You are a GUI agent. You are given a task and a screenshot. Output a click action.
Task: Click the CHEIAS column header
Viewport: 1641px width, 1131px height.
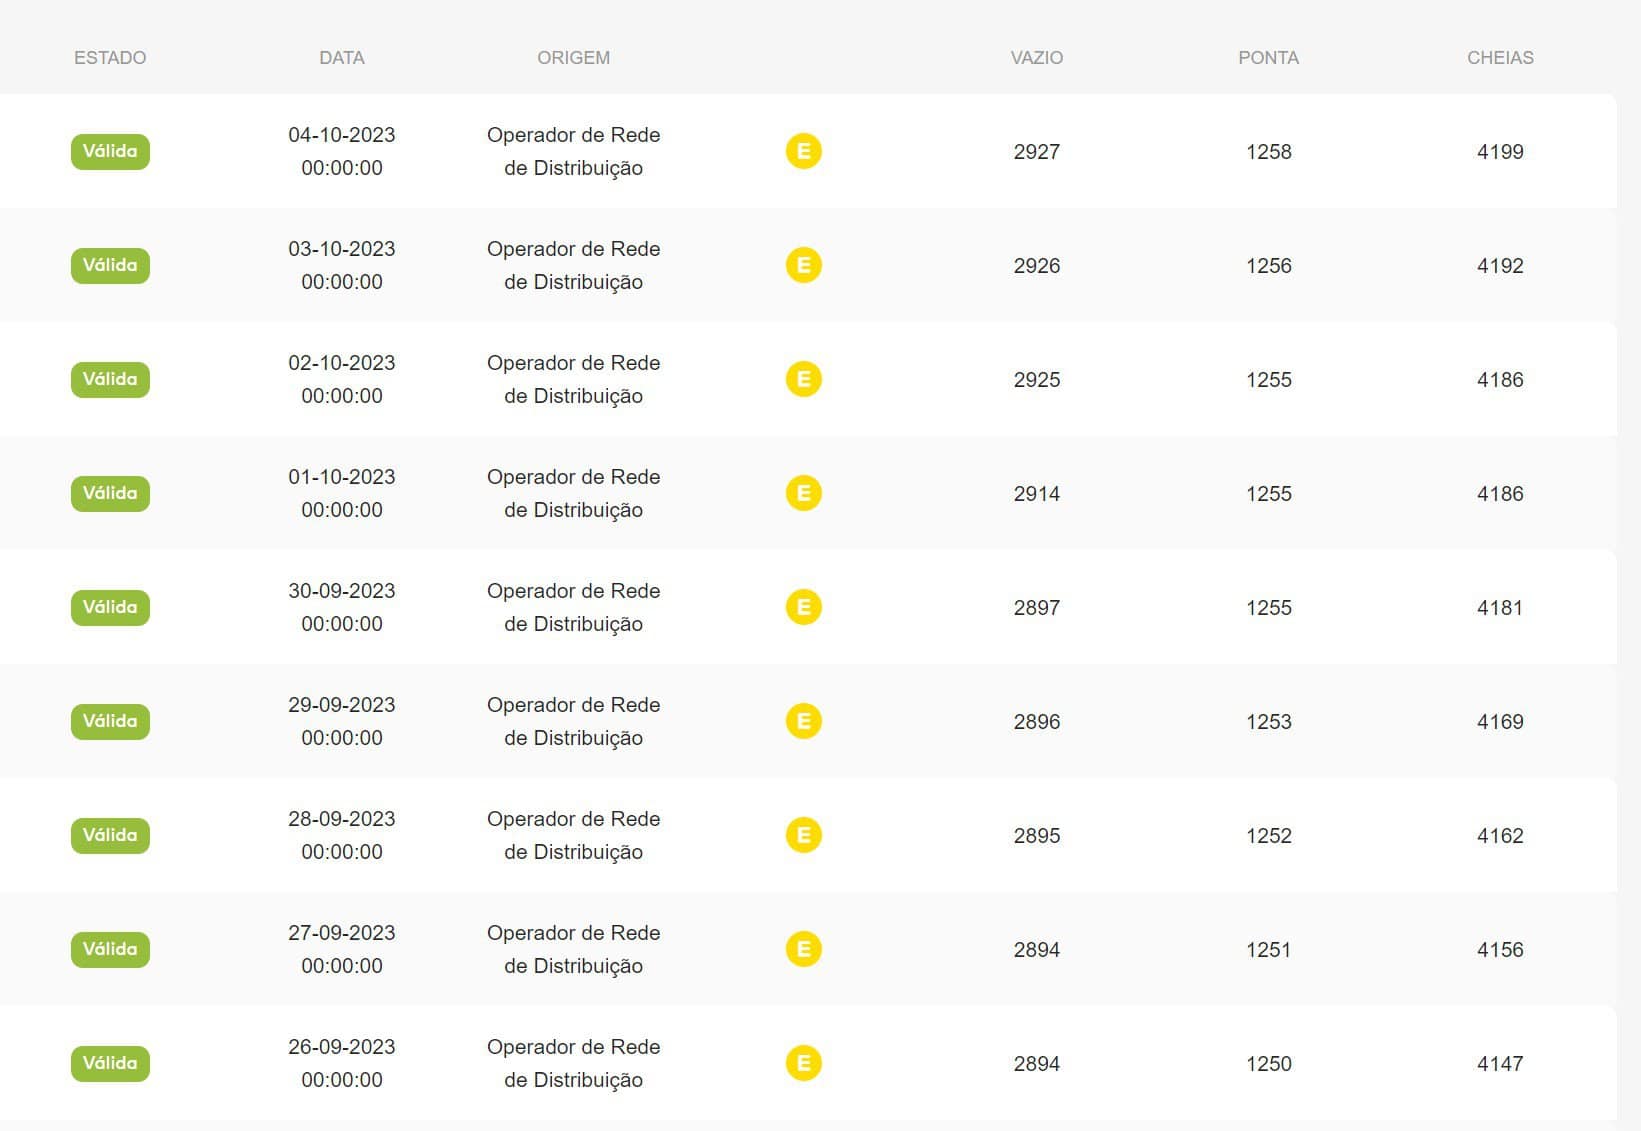pos(1500,58)
